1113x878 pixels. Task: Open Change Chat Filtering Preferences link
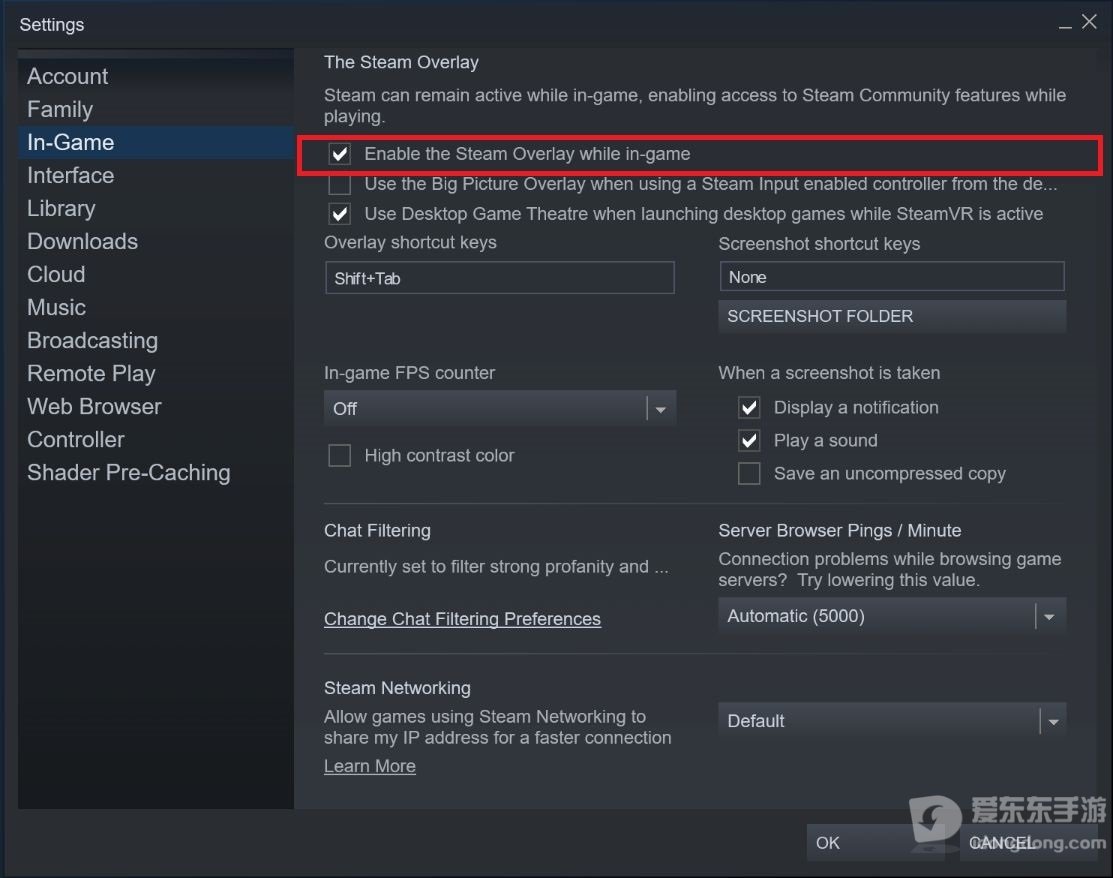[462, 619]
